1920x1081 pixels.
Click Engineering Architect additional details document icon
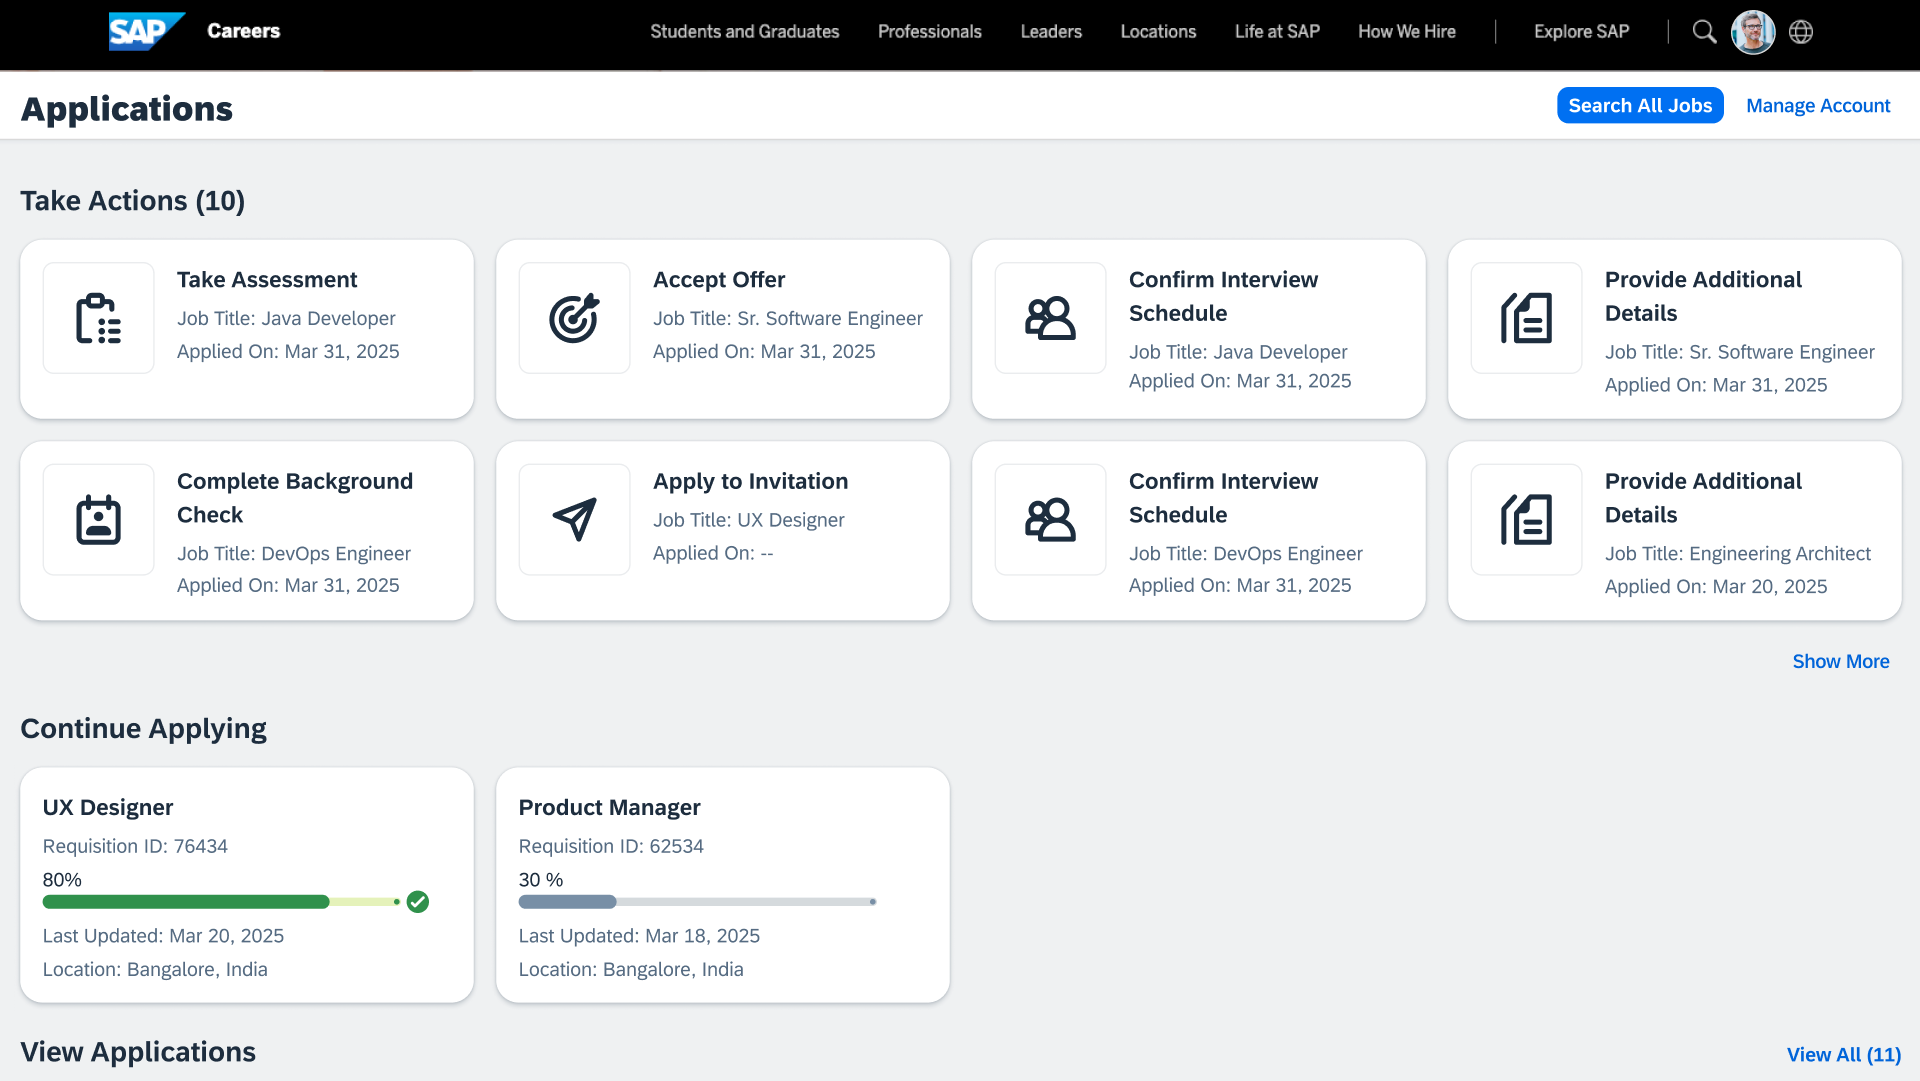click(x=1526, y=519)
